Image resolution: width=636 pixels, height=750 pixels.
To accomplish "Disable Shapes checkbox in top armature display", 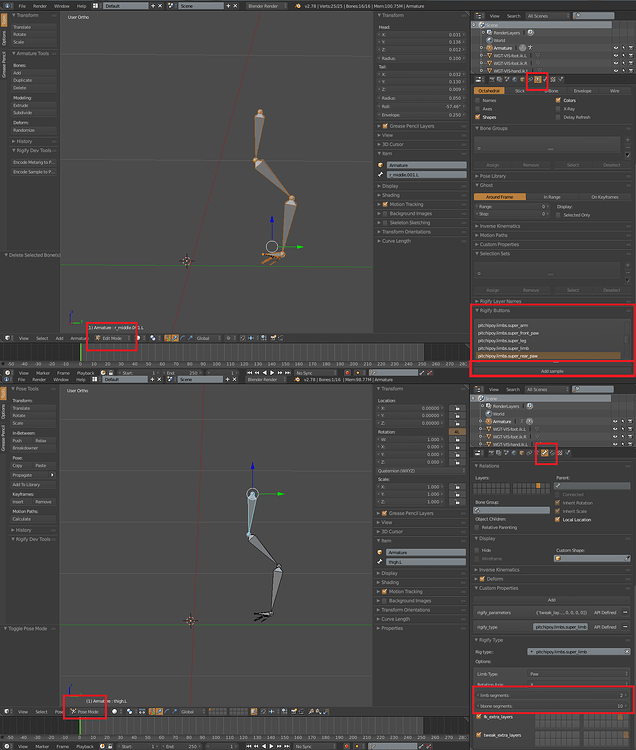I will [477, 117].
